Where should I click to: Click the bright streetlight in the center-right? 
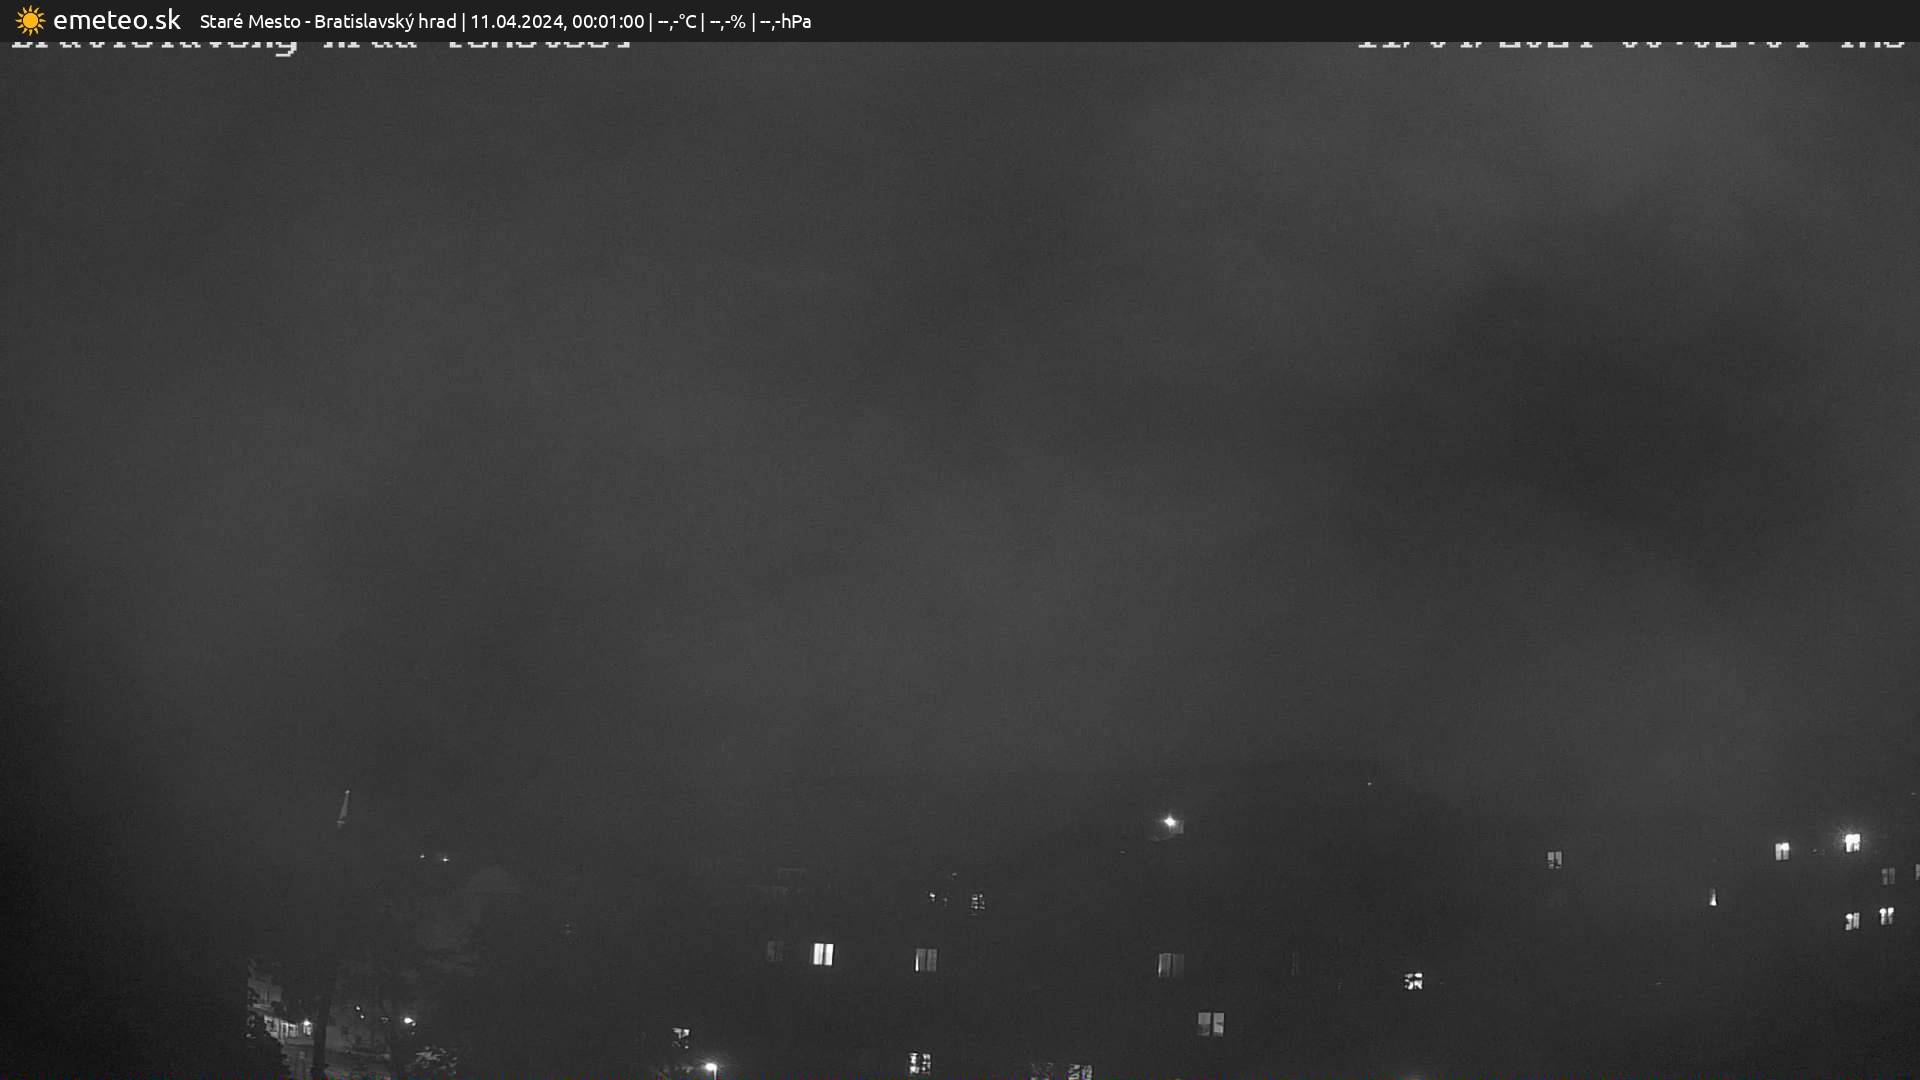point(1169,822)
